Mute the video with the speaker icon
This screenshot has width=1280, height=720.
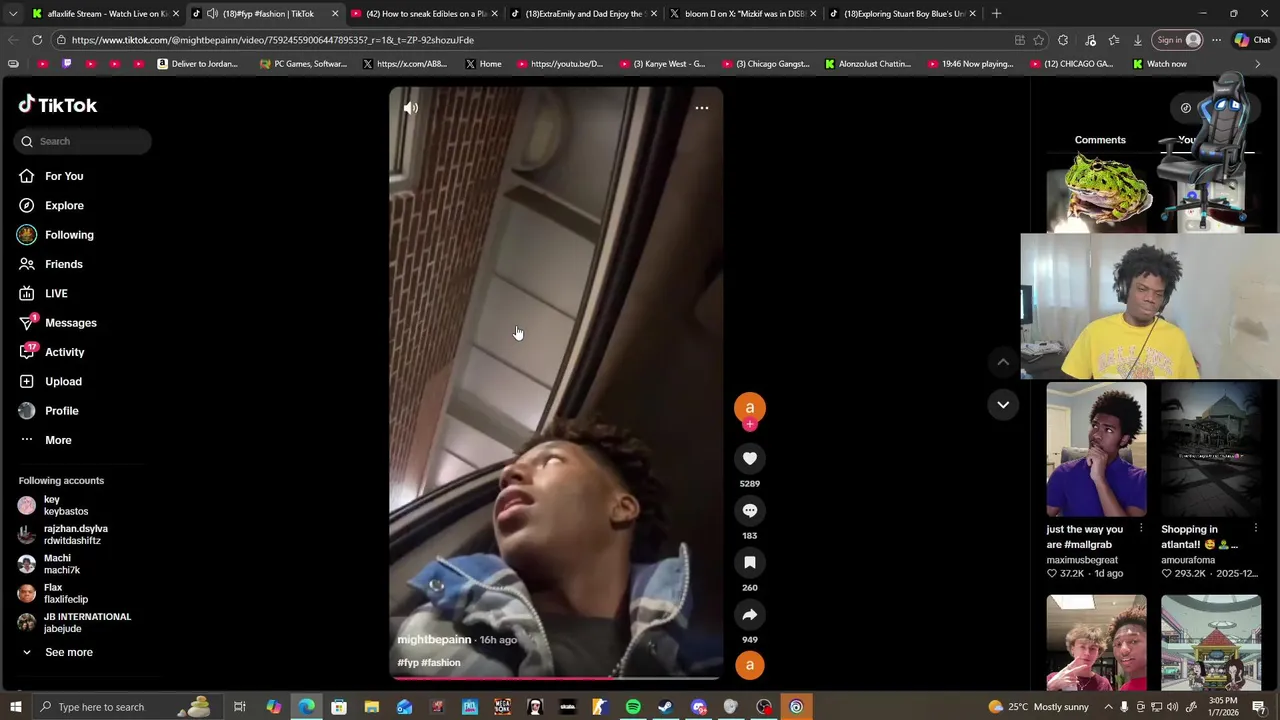[x=410, y=108]
